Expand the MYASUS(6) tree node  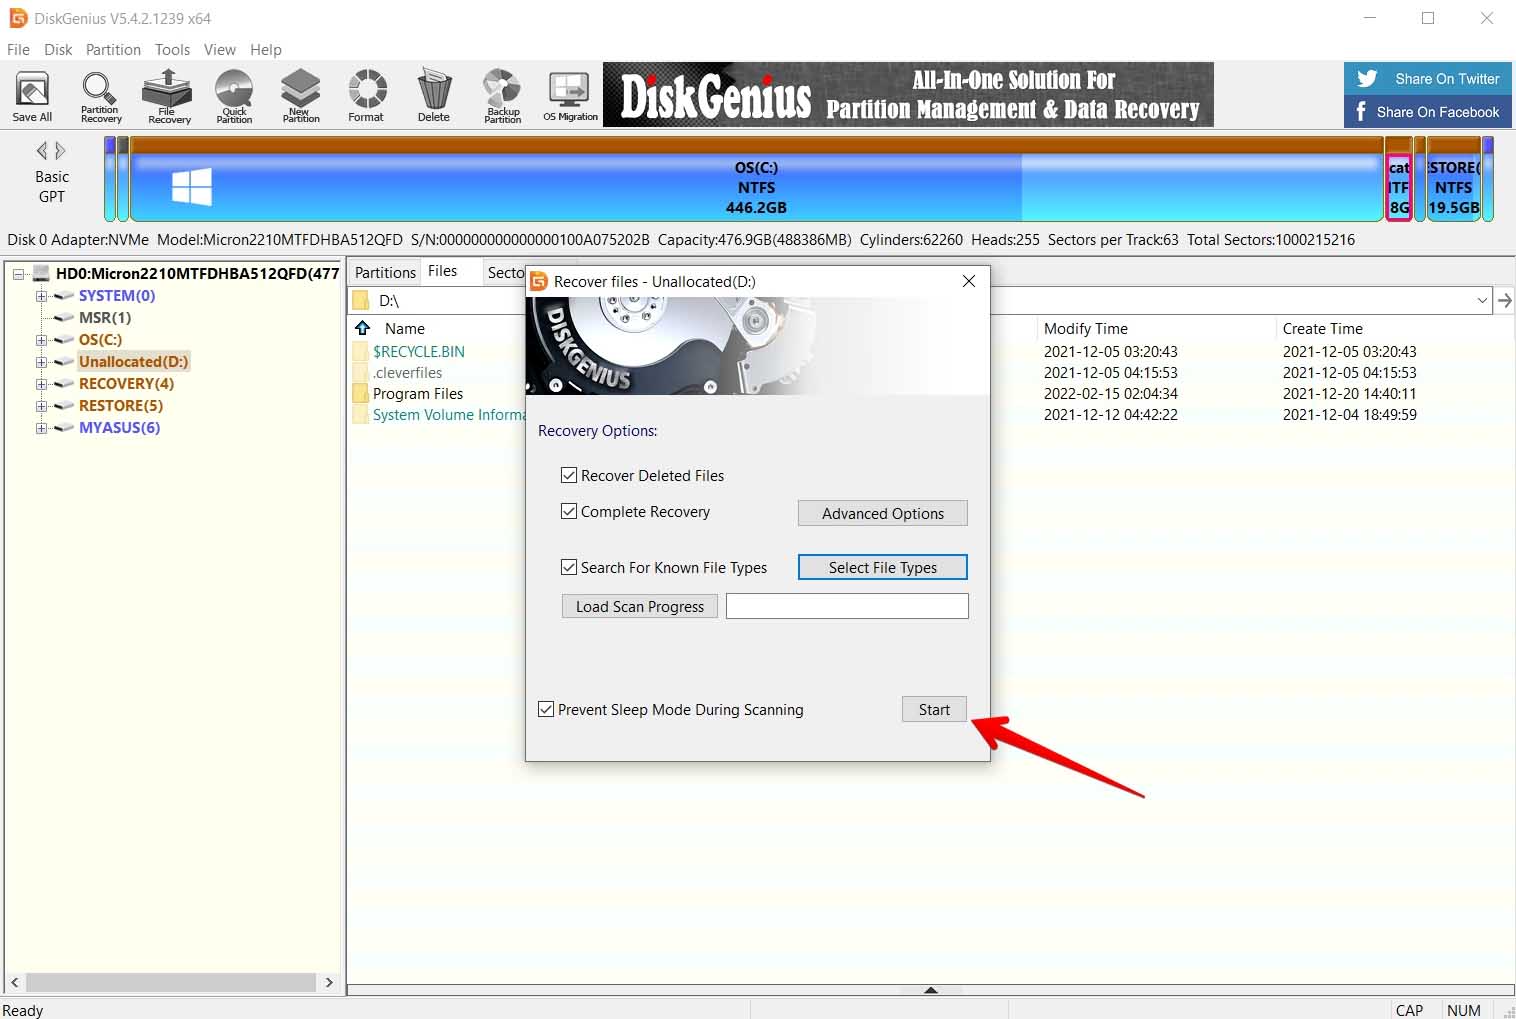[41, 428]
